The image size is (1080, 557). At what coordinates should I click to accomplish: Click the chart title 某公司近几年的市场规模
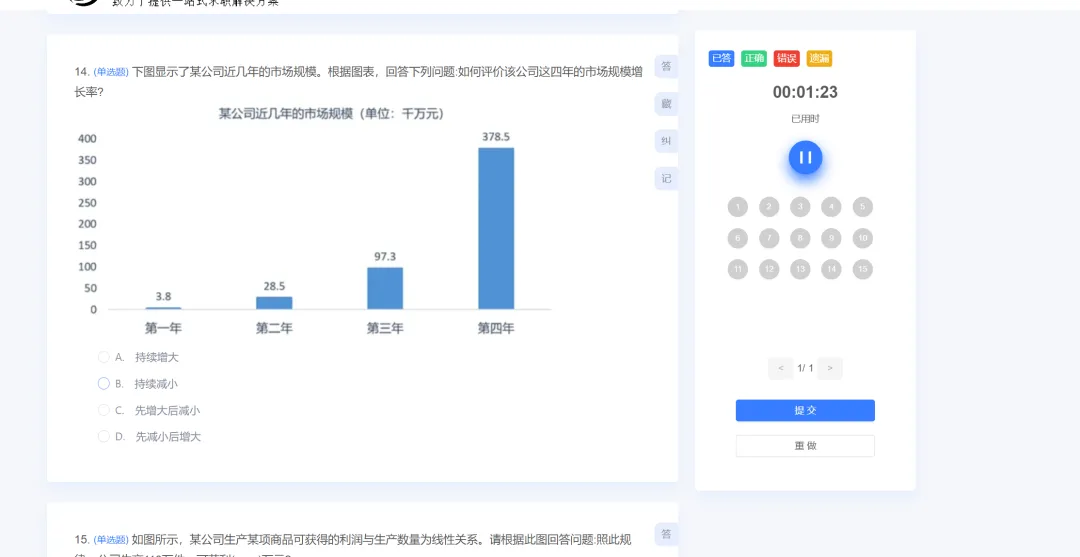point(332,114)
